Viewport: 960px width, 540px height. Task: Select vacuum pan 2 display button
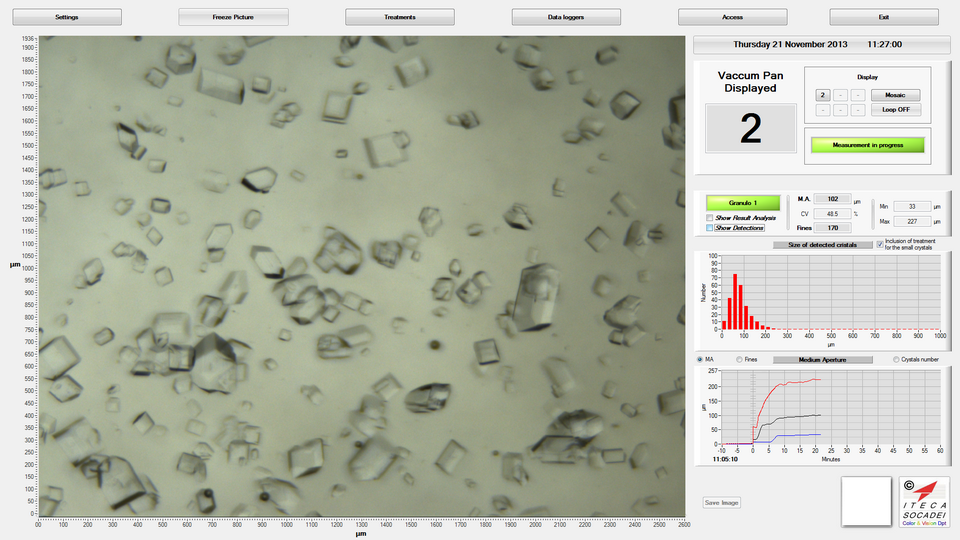pyautogui.click(x=822, y=95)
